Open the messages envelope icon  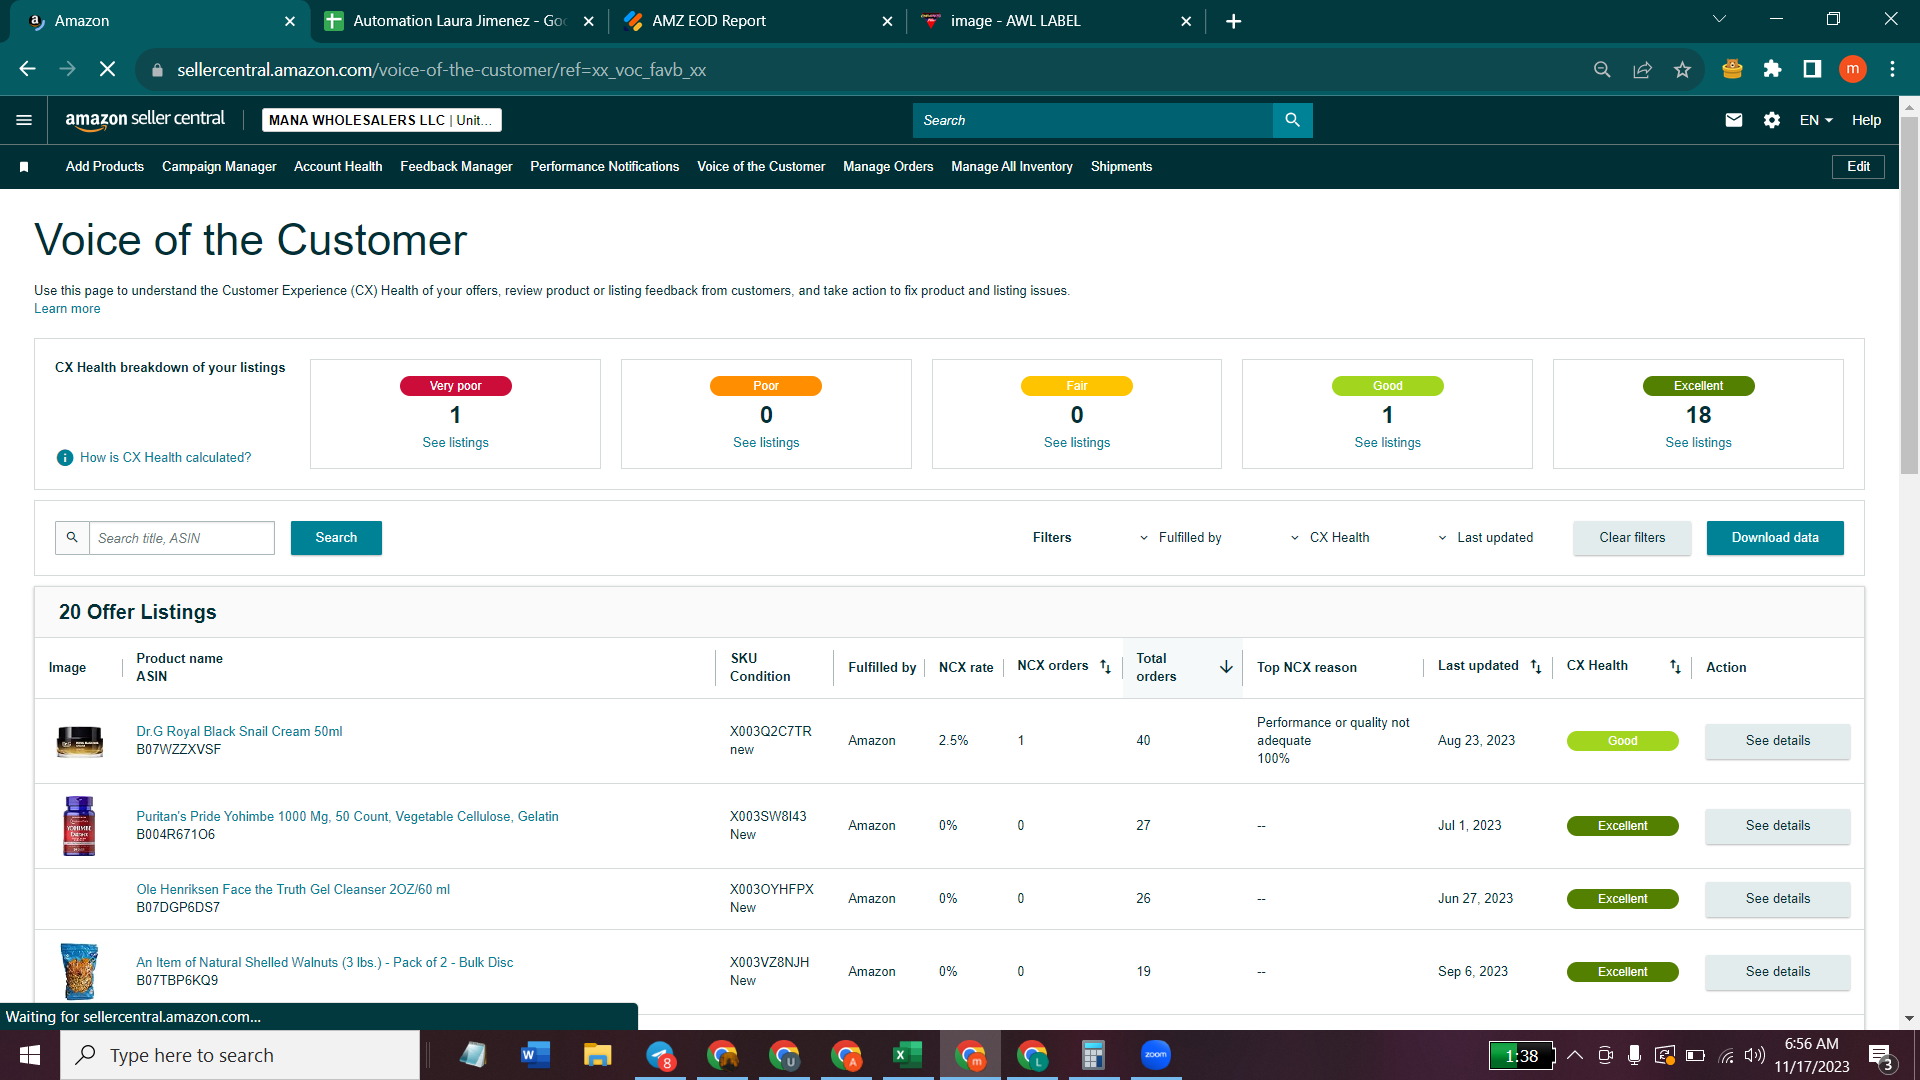pyautogui.click(x=1734, y=120)
